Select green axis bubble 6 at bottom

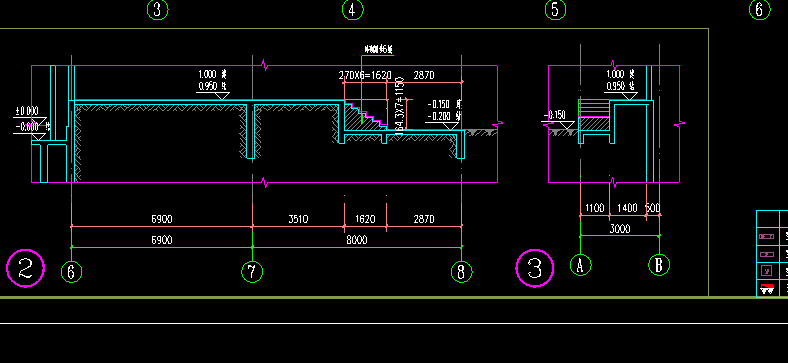(x=71, y=272)
